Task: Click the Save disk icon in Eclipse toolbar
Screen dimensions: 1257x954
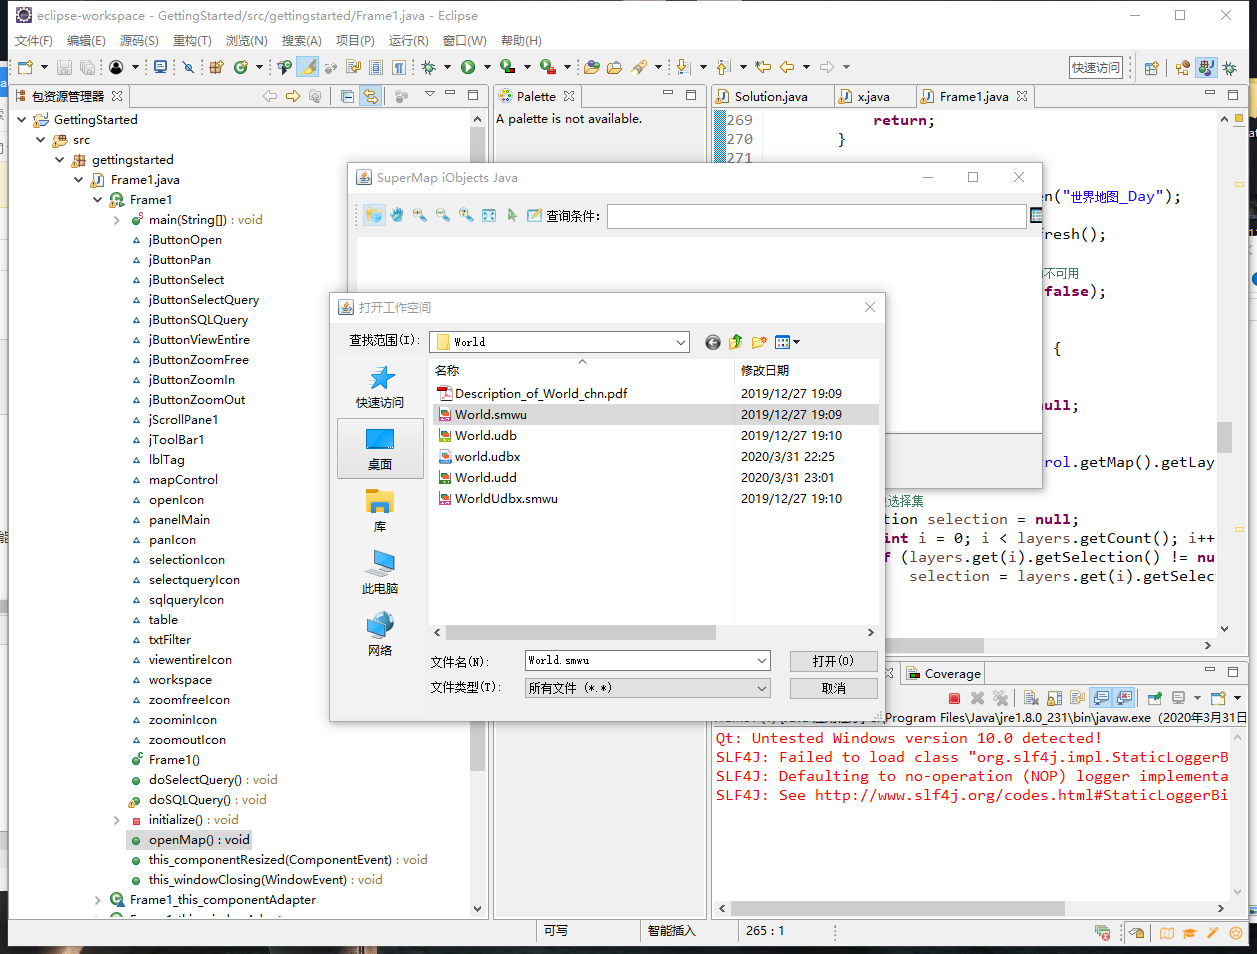Action: 64,67
